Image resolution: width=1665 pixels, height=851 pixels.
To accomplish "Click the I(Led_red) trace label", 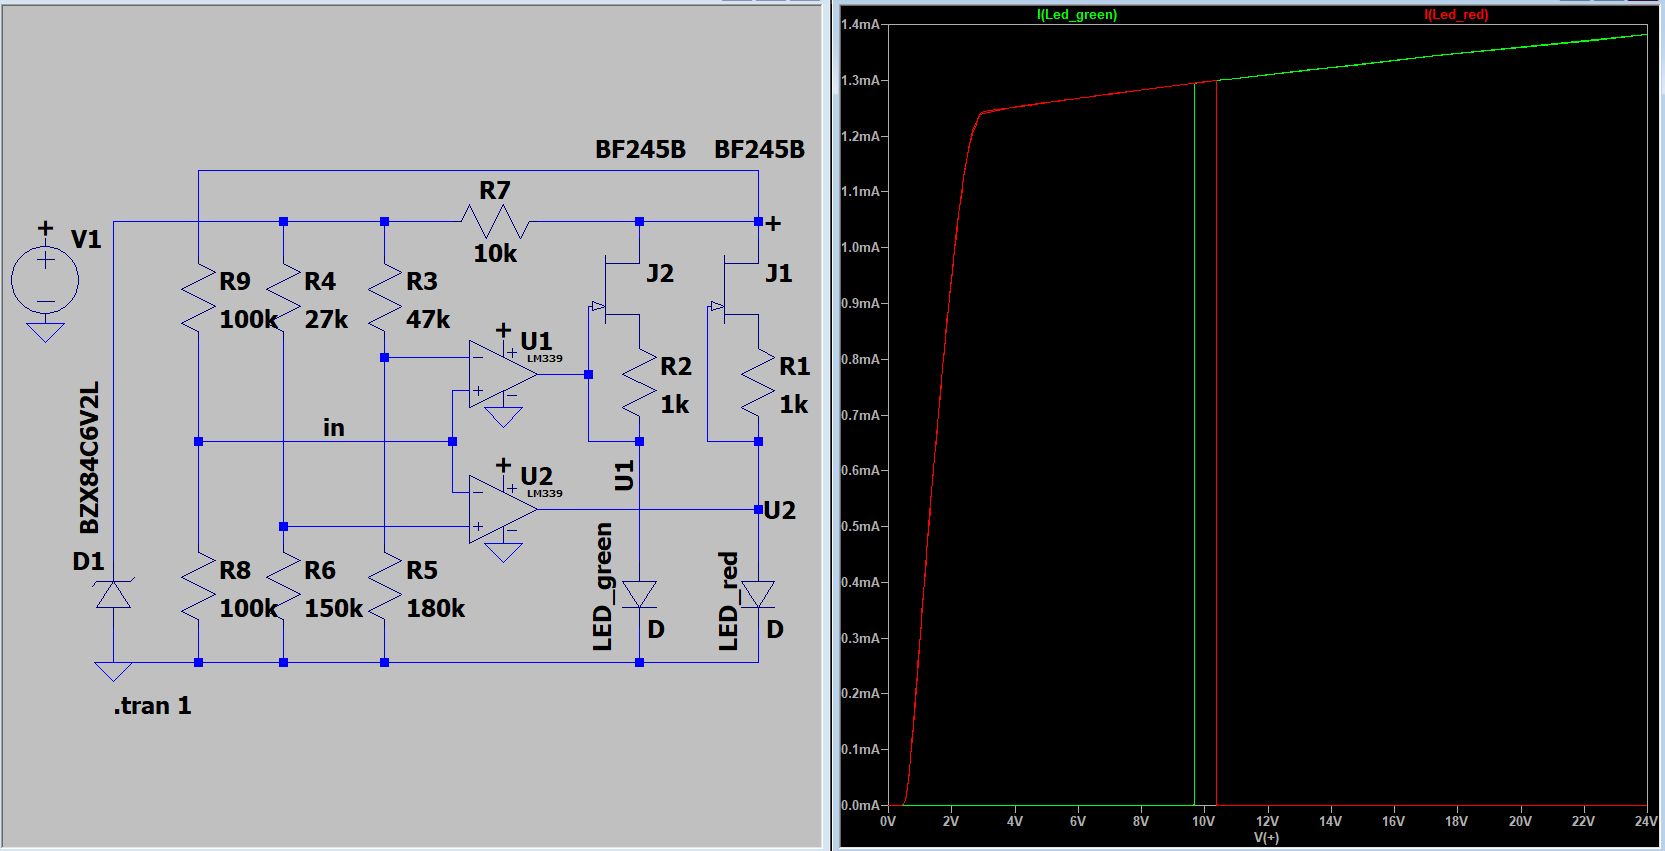I will [x=1456, y=15].
